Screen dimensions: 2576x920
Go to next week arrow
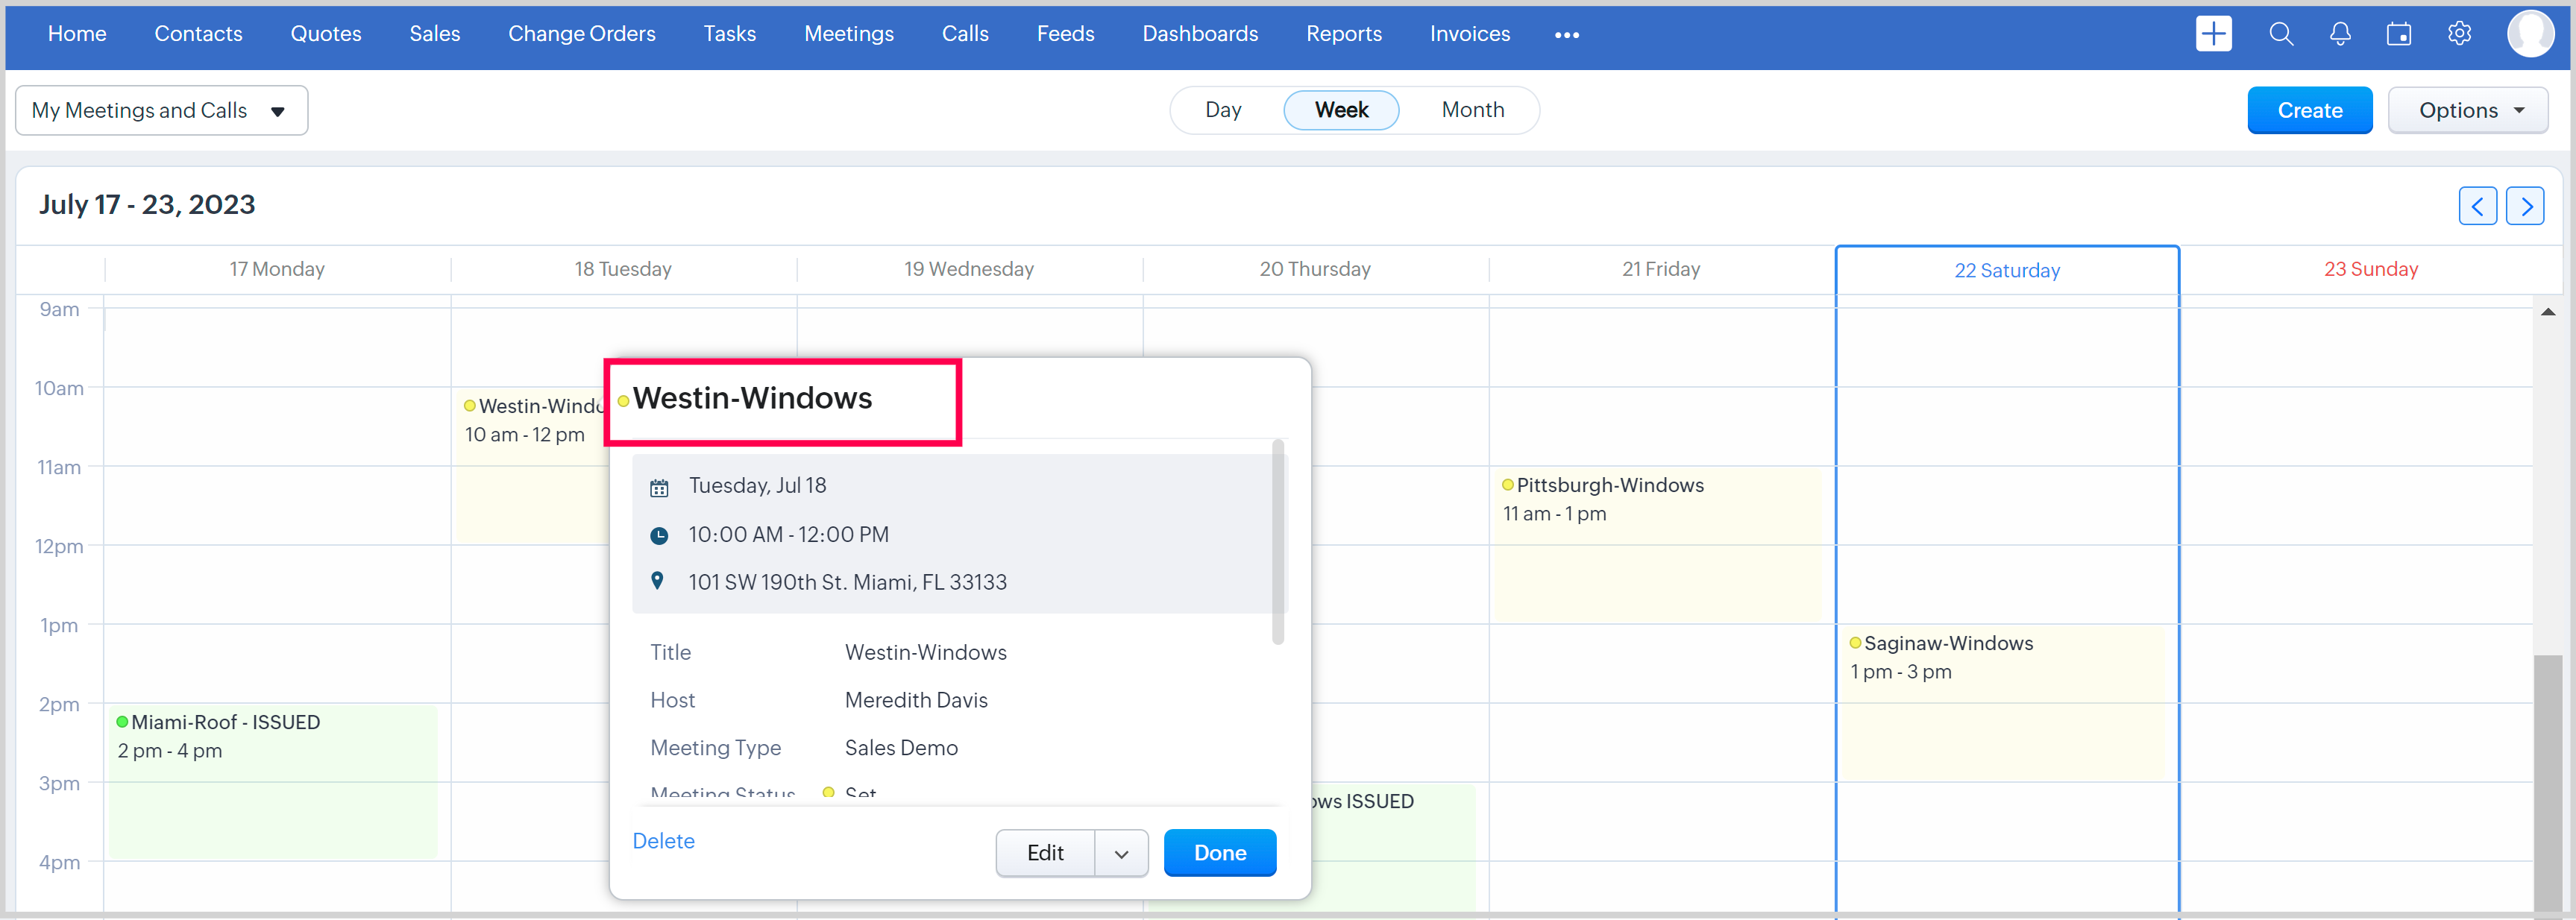click(2525, 206)
